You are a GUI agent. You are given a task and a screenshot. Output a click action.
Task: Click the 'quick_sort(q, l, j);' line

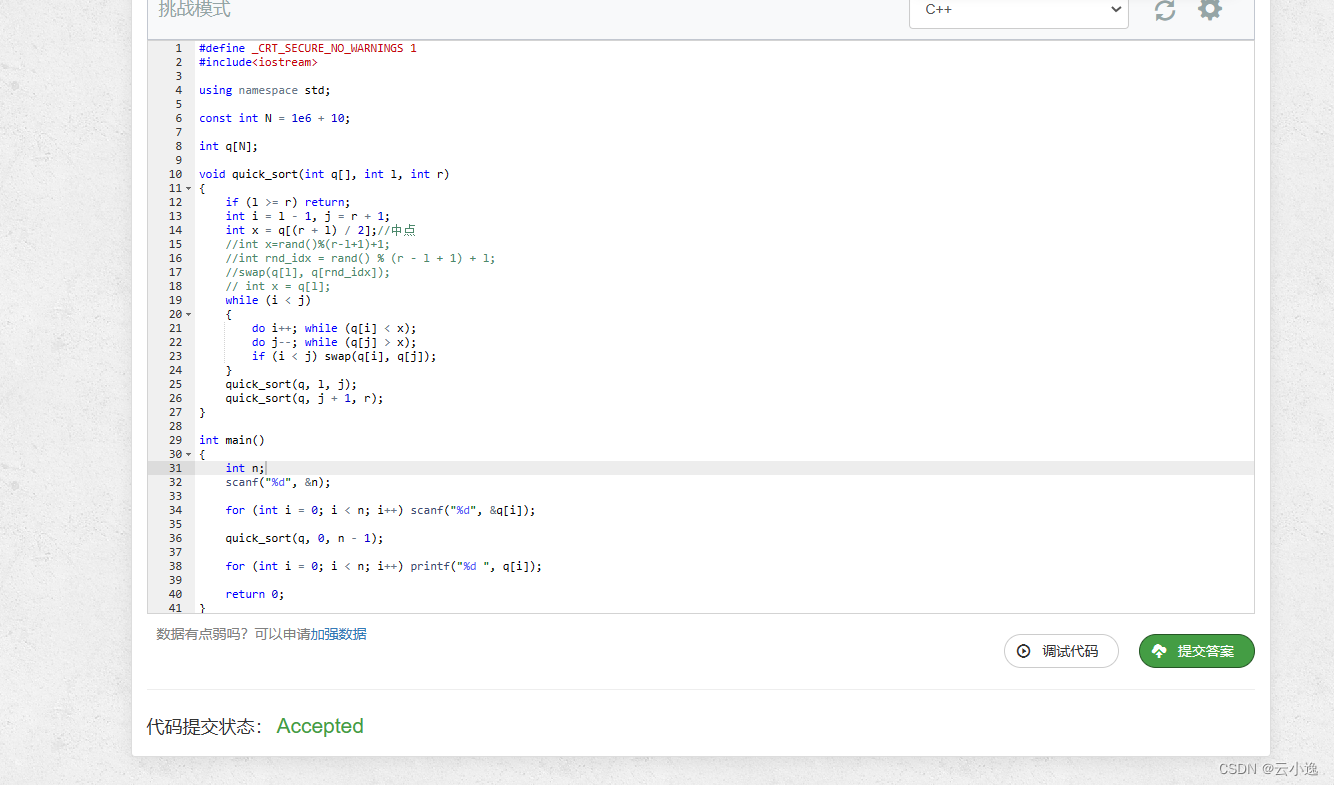pyautogui.click(x=291, y=384)
